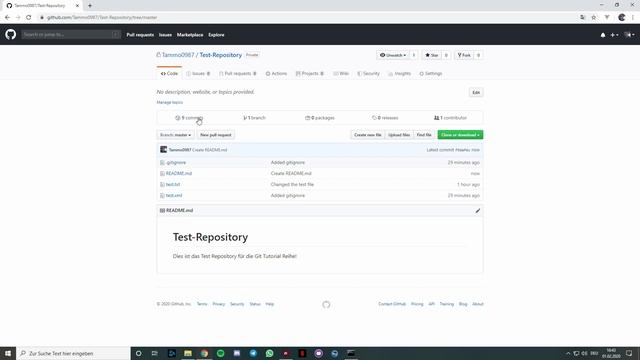Expand the Branch: master dropdown
The width and height of the screenshot is (640, 360).
click(x=176, y=135)
